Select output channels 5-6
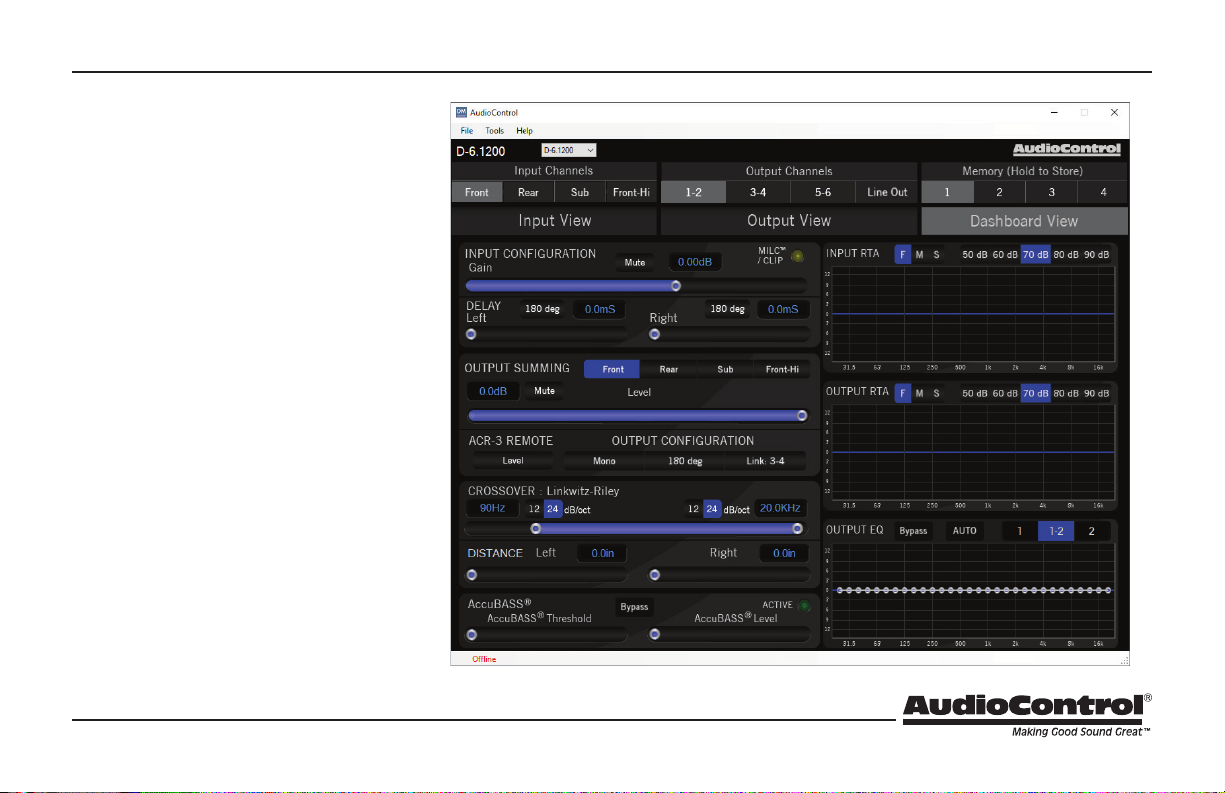This screenshot has height=793, width=1225. coord(822,192)
